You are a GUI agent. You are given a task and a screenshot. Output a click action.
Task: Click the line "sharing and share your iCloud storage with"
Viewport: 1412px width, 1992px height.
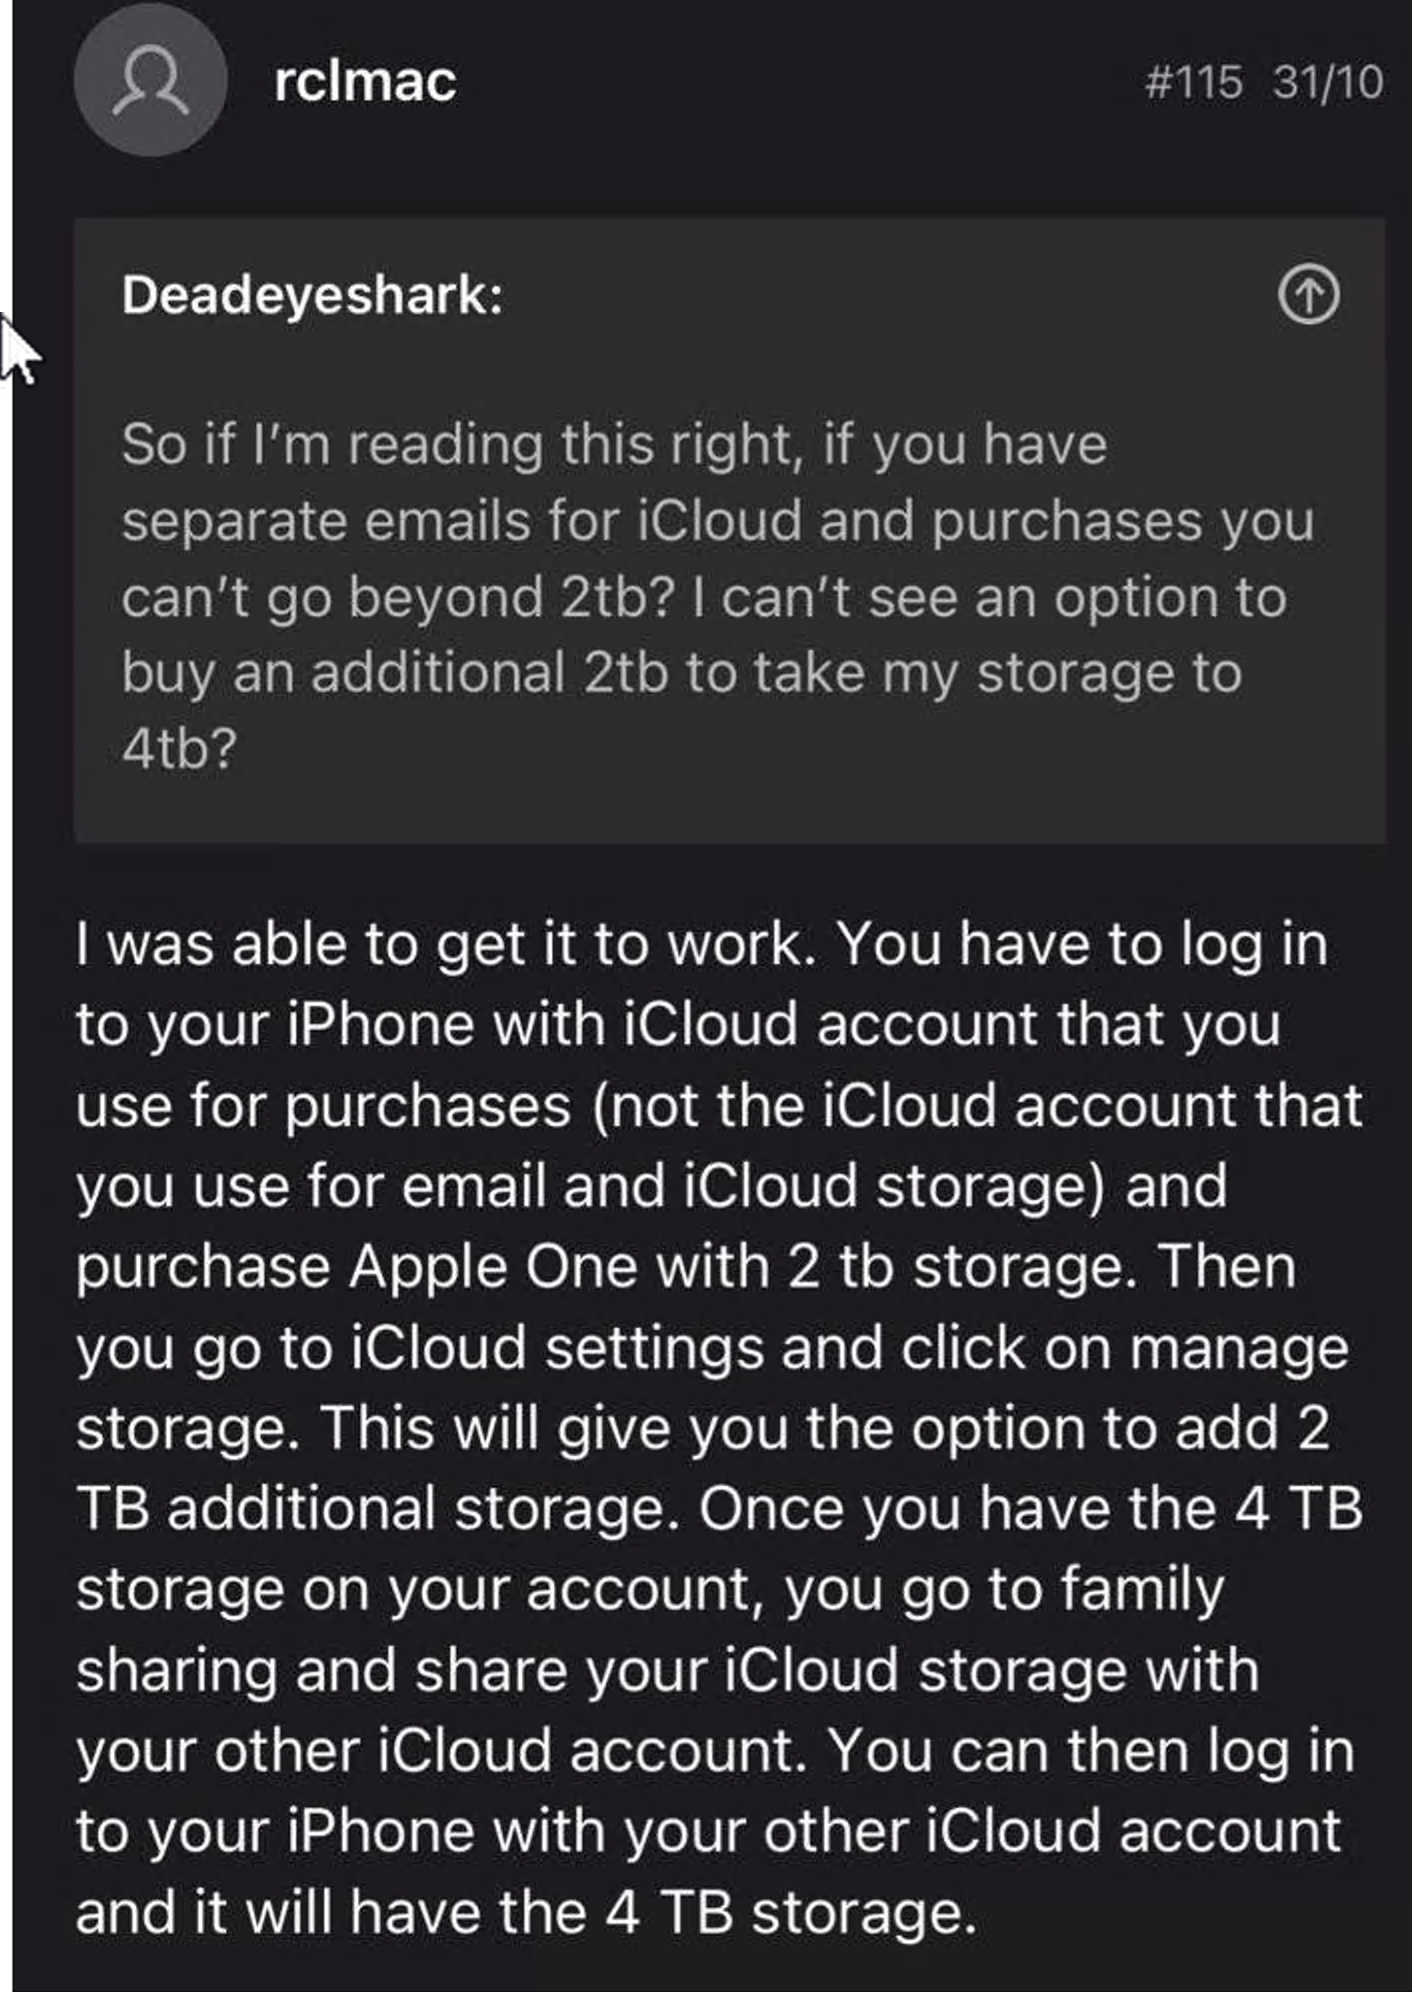point(667,1671)
